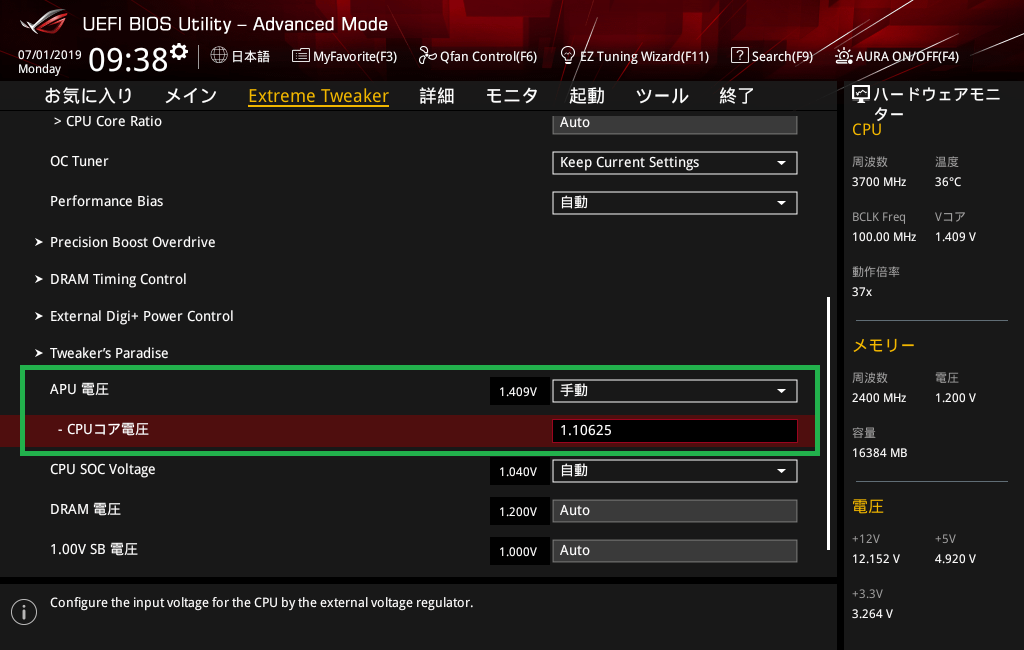Click the 1.040V SOC voltage readout
The image size is (1024, 650).
click(x=518, y=472)
